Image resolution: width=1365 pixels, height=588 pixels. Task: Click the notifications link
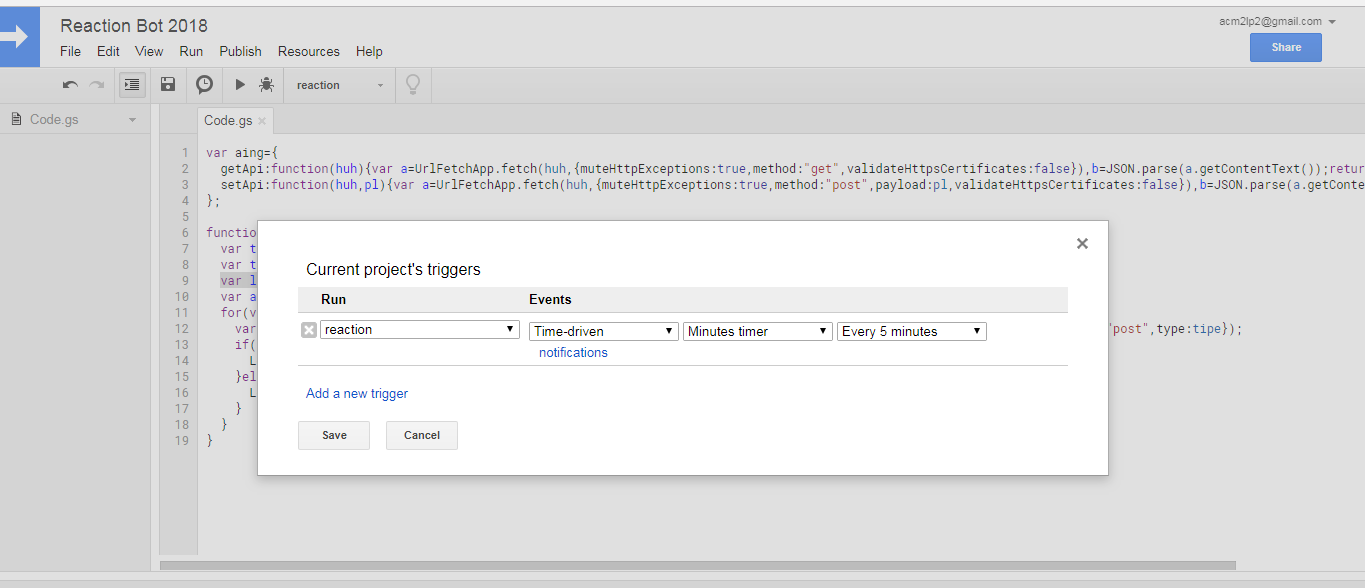pyautogui.click(x=573, y=353)
